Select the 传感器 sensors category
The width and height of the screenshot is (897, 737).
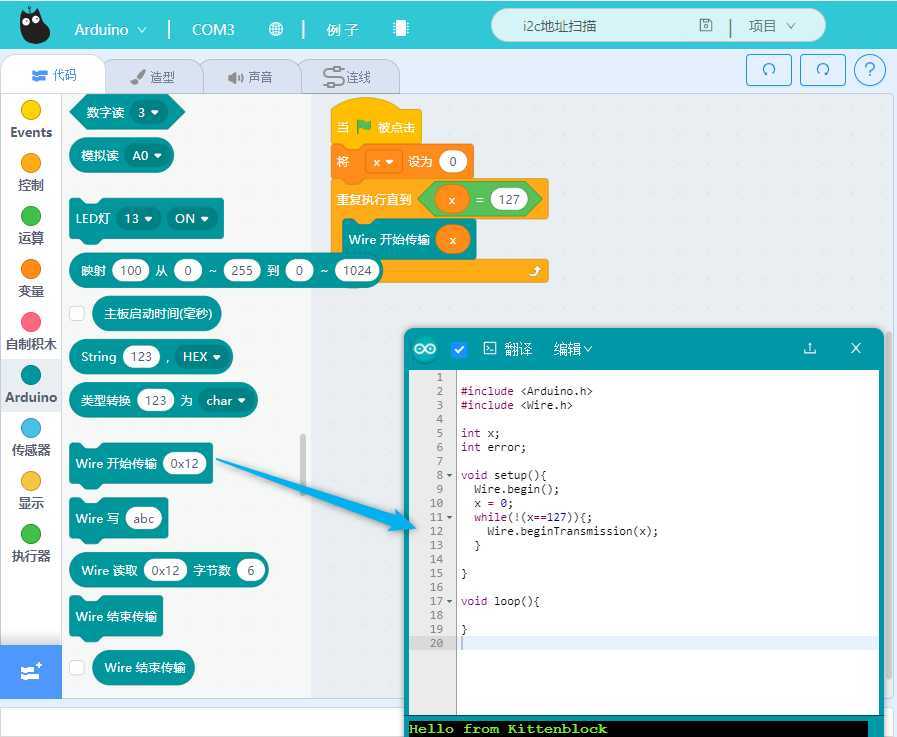tap(31, 437)
